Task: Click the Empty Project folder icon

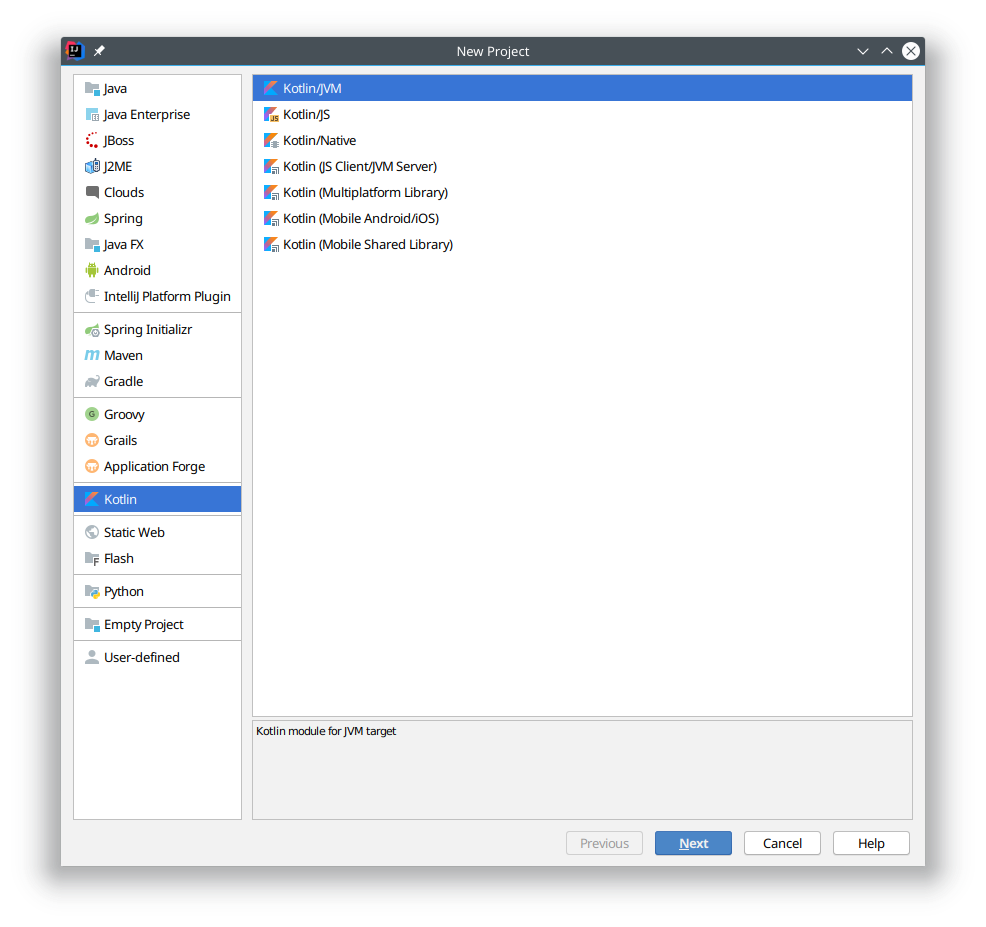Action: pyautogui.click(x=92, y=624)
